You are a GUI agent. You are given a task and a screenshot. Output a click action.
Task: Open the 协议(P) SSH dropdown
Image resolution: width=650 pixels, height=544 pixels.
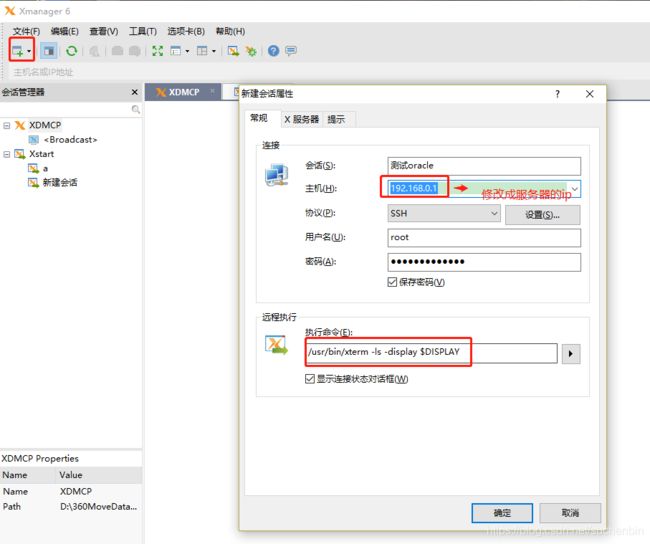tap(444, 214)
